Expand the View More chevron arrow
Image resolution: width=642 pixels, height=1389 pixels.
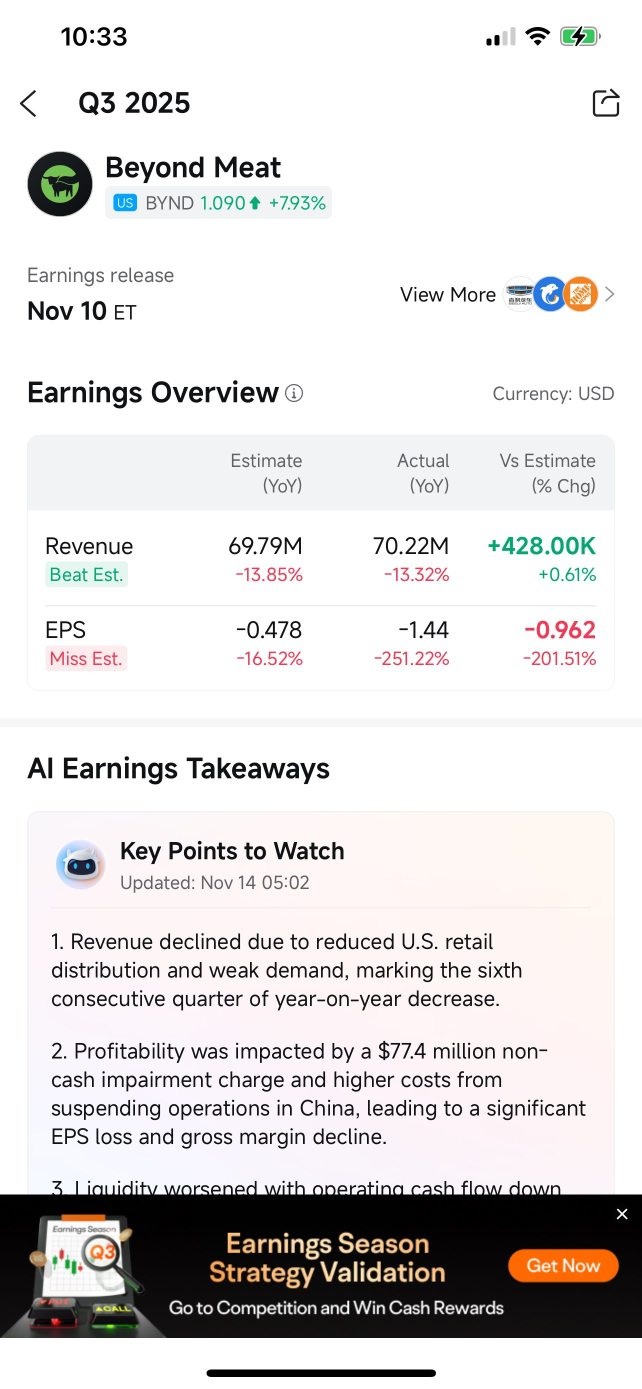point(609,295)
